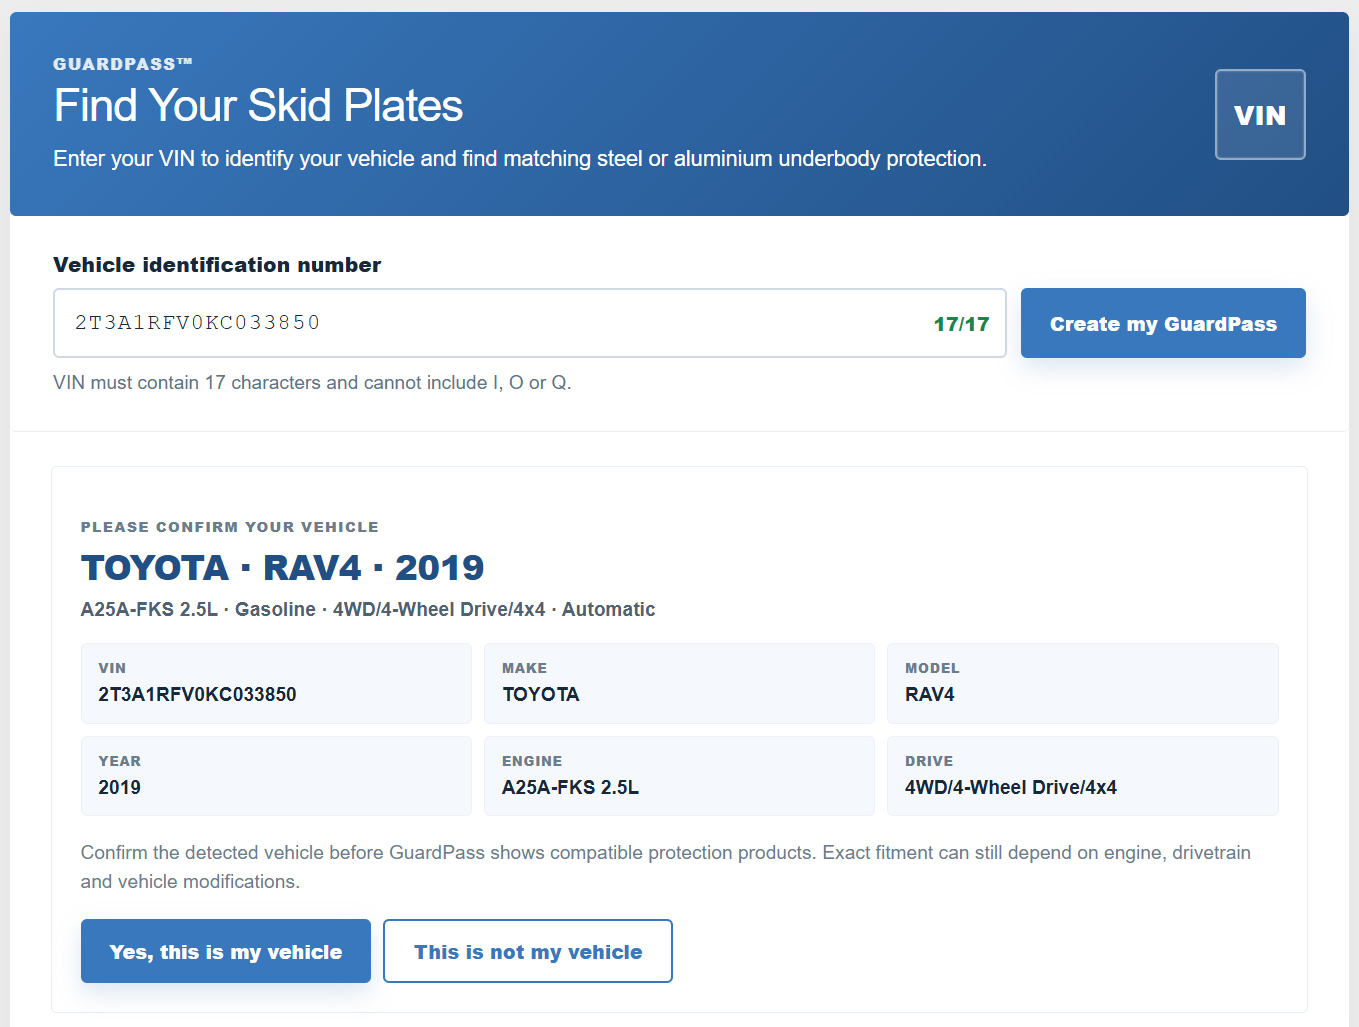1359x1027 pixels.
Task: Click the VIN must contain 17 characters hint
Action: click(312, 382)
